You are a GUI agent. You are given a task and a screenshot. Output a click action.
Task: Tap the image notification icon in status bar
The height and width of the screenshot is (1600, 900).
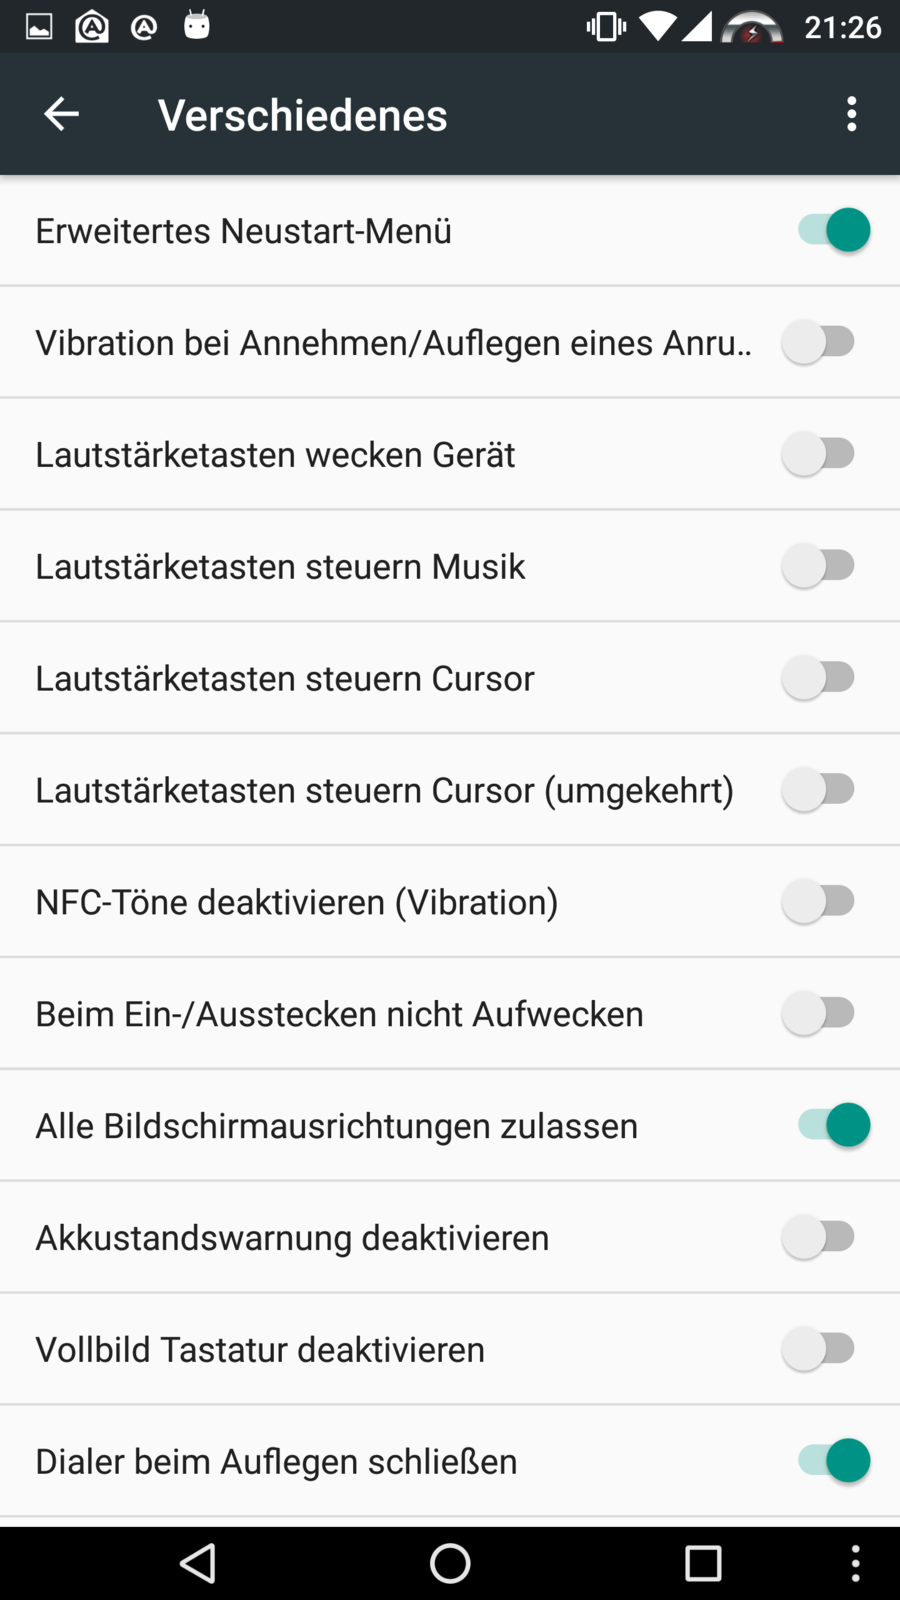tap(39, 27)
